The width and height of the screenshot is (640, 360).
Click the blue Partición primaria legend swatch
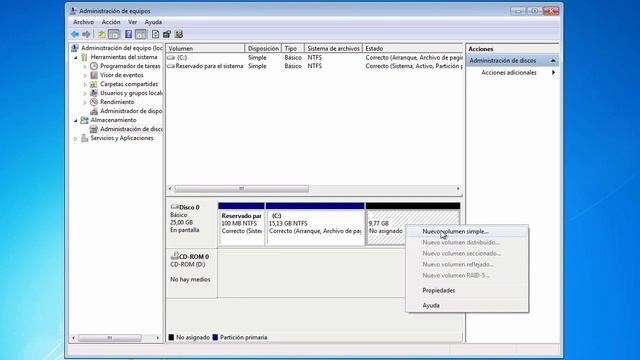point(215,337)
